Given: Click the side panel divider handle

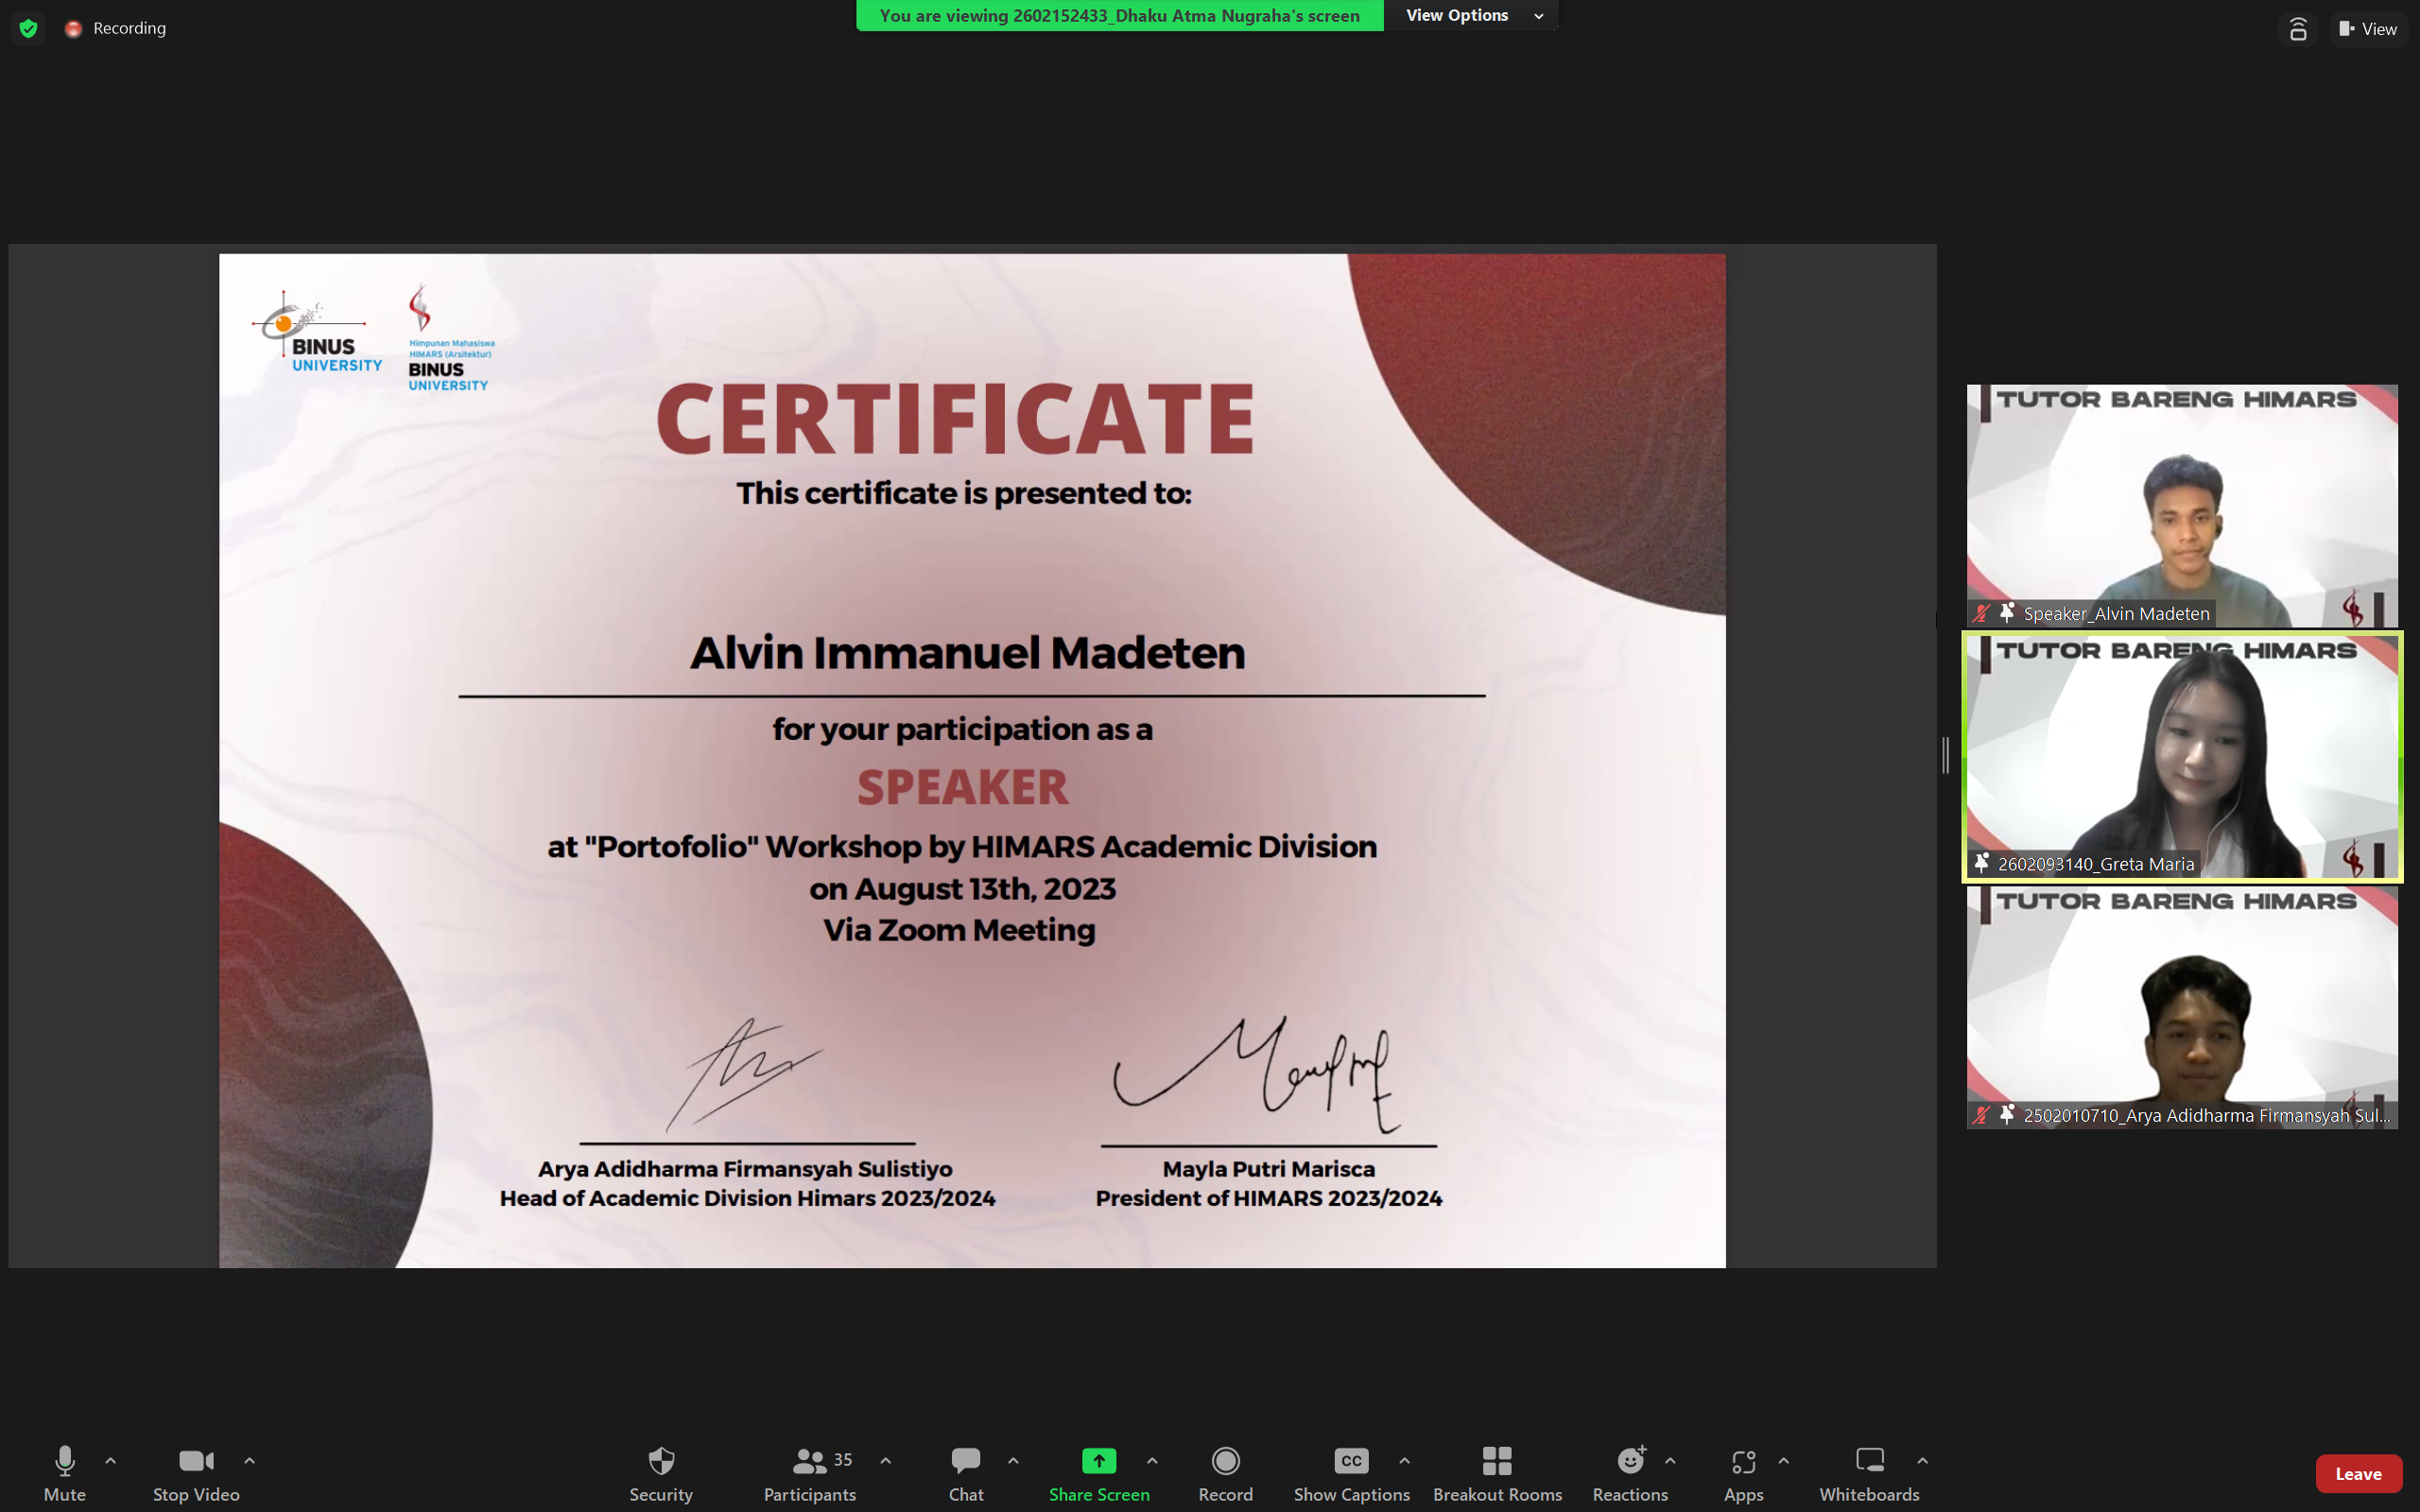Looking at the screenshot, I should (1946, 756).
